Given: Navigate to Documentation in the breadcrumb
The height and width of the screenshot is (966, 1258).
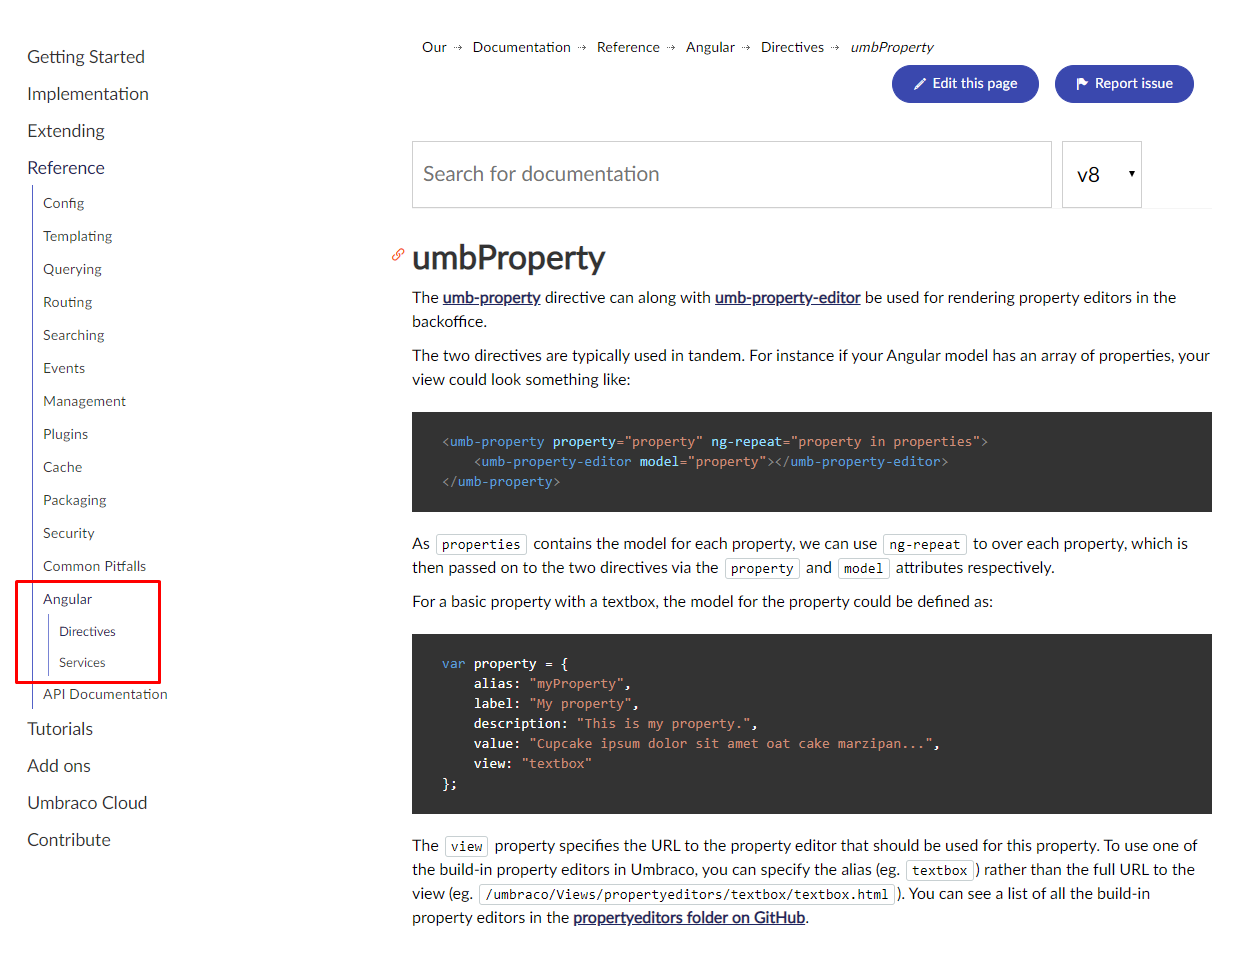Looking at the screenshot, I should pos(521,47).
